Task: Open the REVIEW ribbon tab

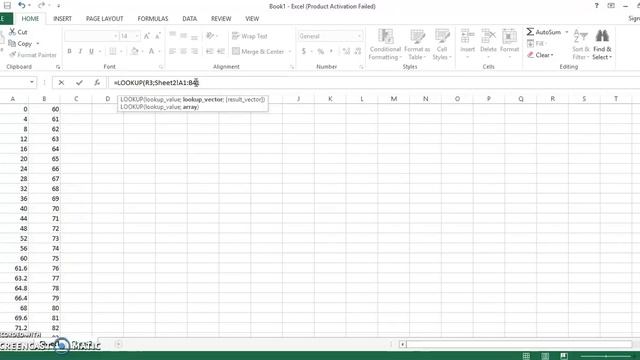Action: pos(221,19)
